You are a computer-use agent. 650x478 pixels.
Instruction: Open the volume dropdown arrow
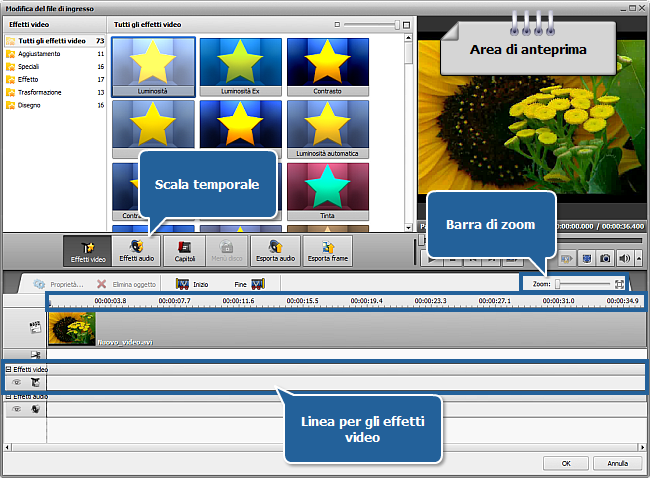pos(638,259)
